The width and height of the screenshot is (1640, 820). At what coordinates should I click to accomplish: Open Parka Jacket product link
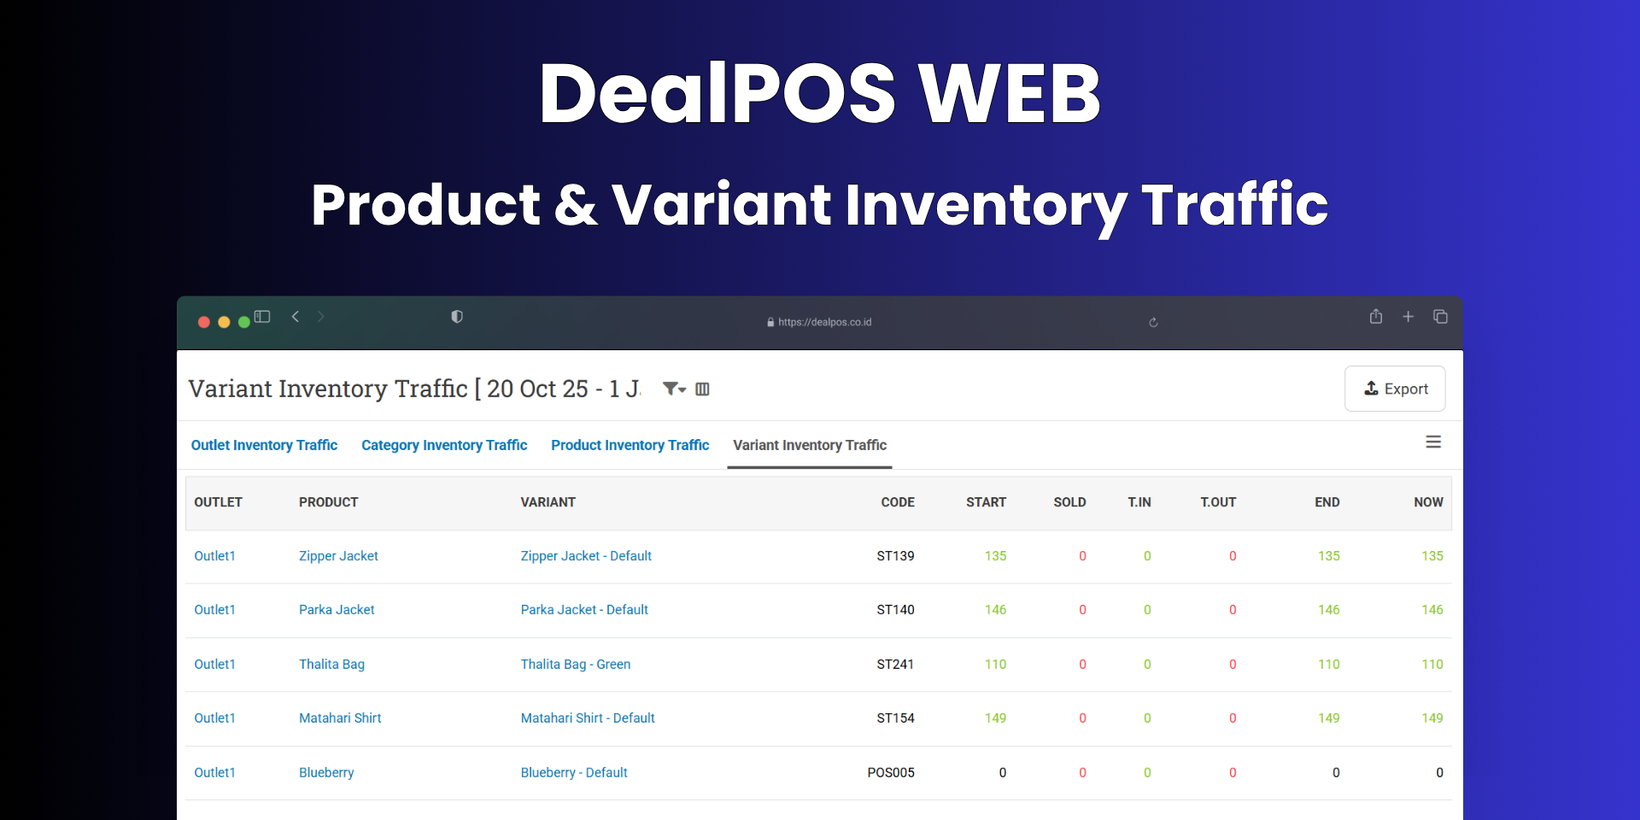tap(336, 610)
